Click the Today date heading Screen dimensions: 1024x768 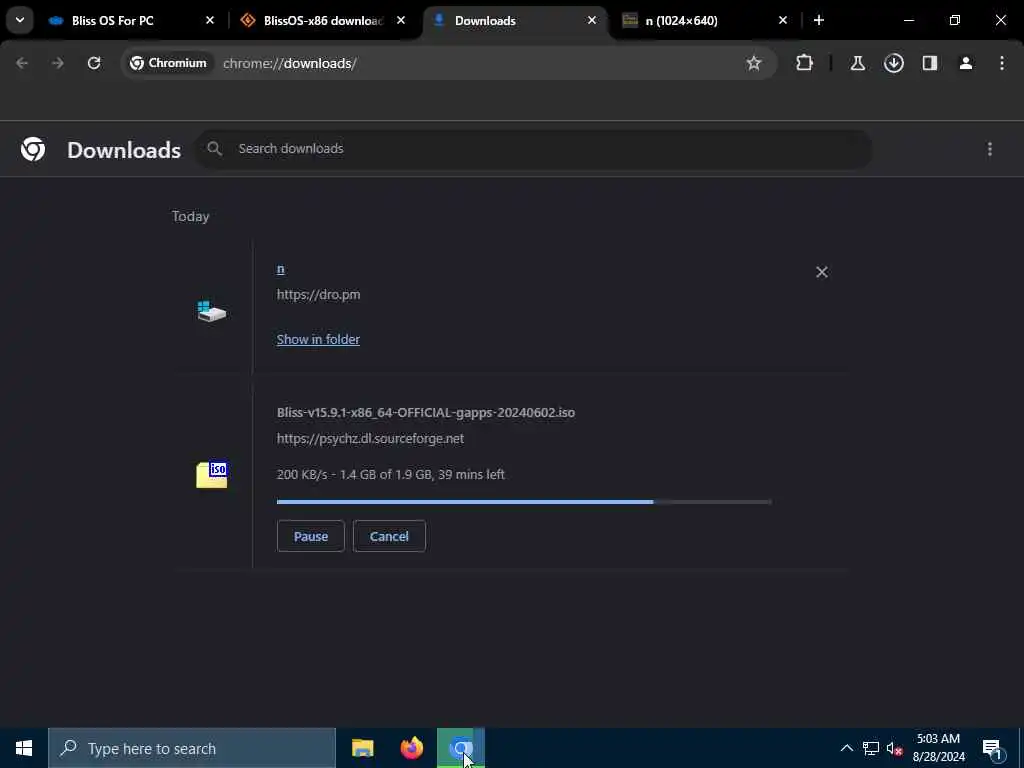(x=191, y=216)
